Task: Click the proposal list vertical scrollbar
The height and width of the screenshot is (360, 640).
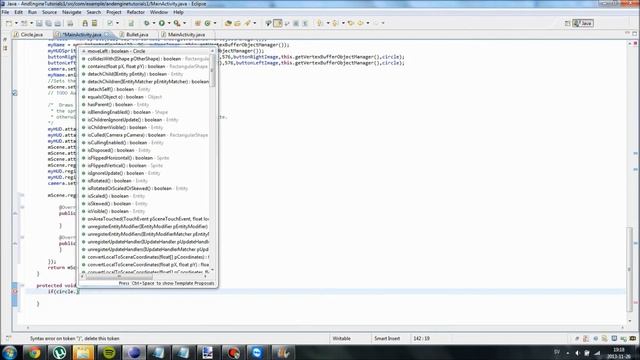Action: (x=212, y=71)
